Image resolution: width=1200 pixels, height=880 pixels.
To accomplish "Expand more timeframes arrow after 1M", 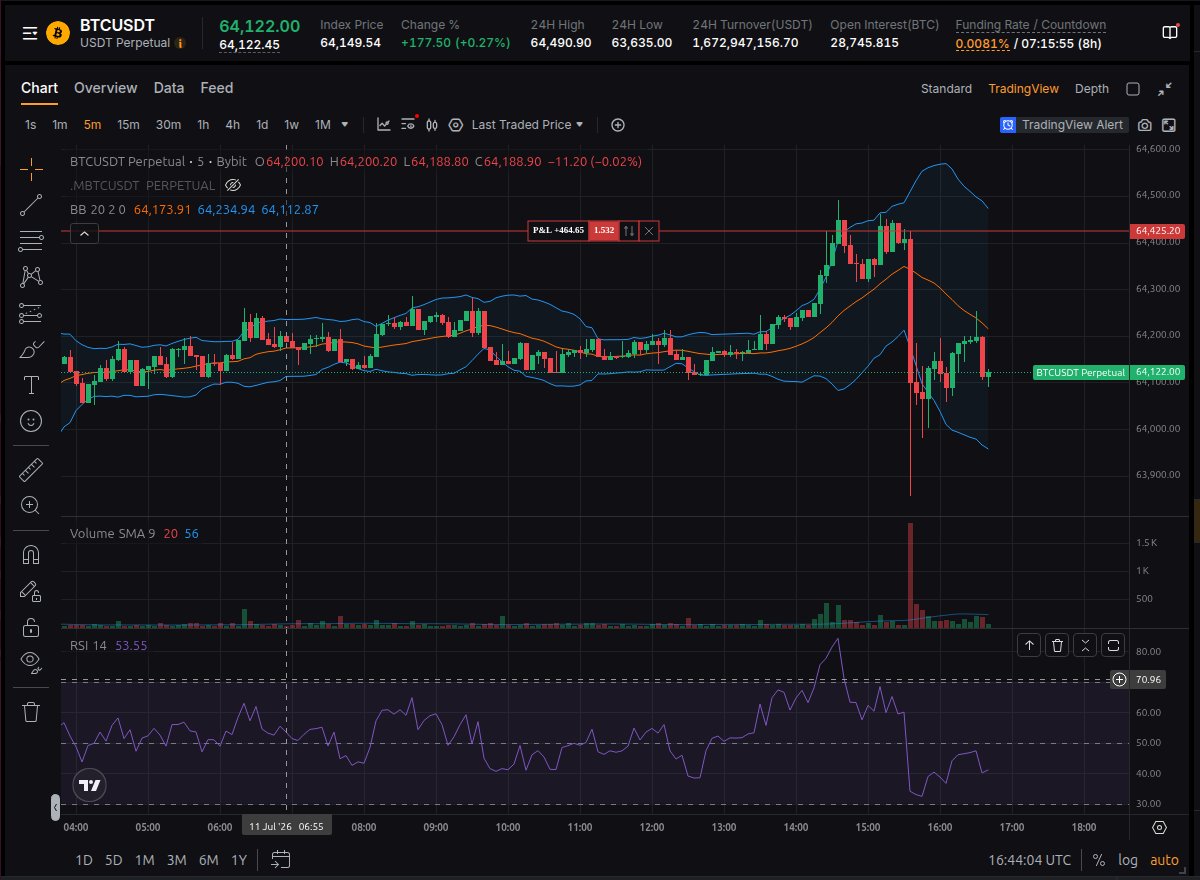I will (345, 125).
